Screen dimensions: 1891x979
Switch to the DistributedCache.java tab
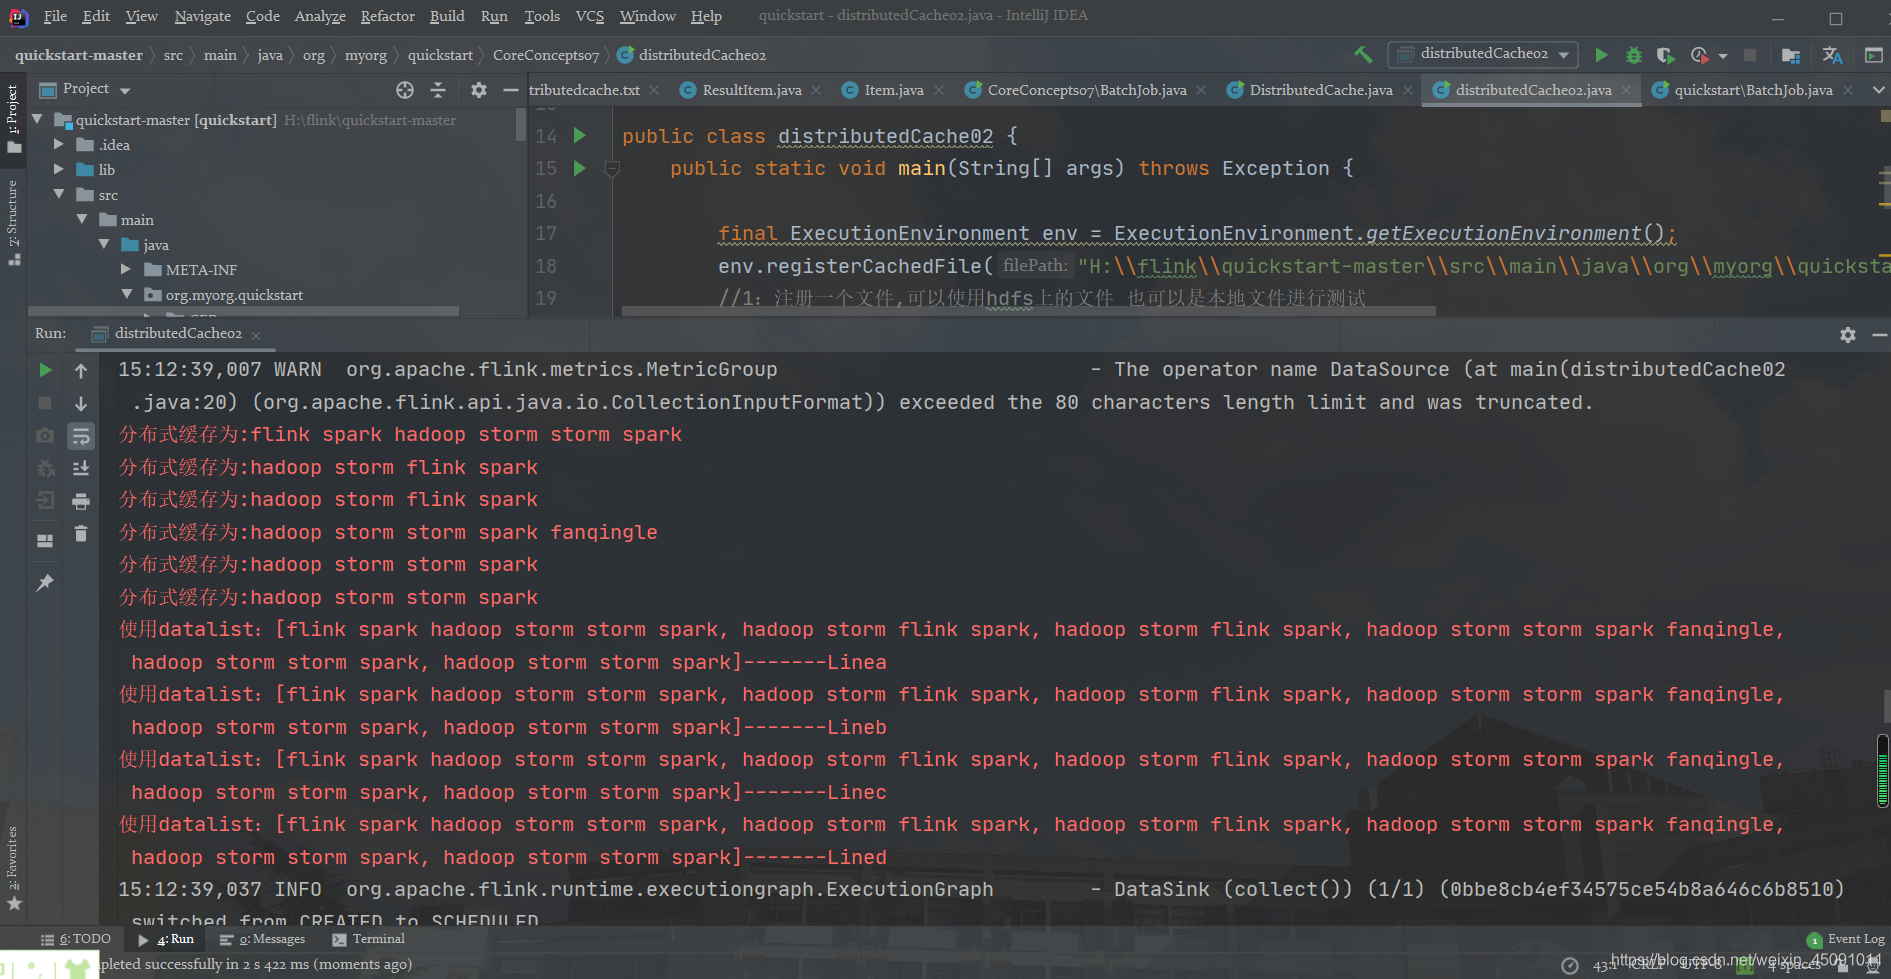pyautogui.click(x=1320, y=90)
